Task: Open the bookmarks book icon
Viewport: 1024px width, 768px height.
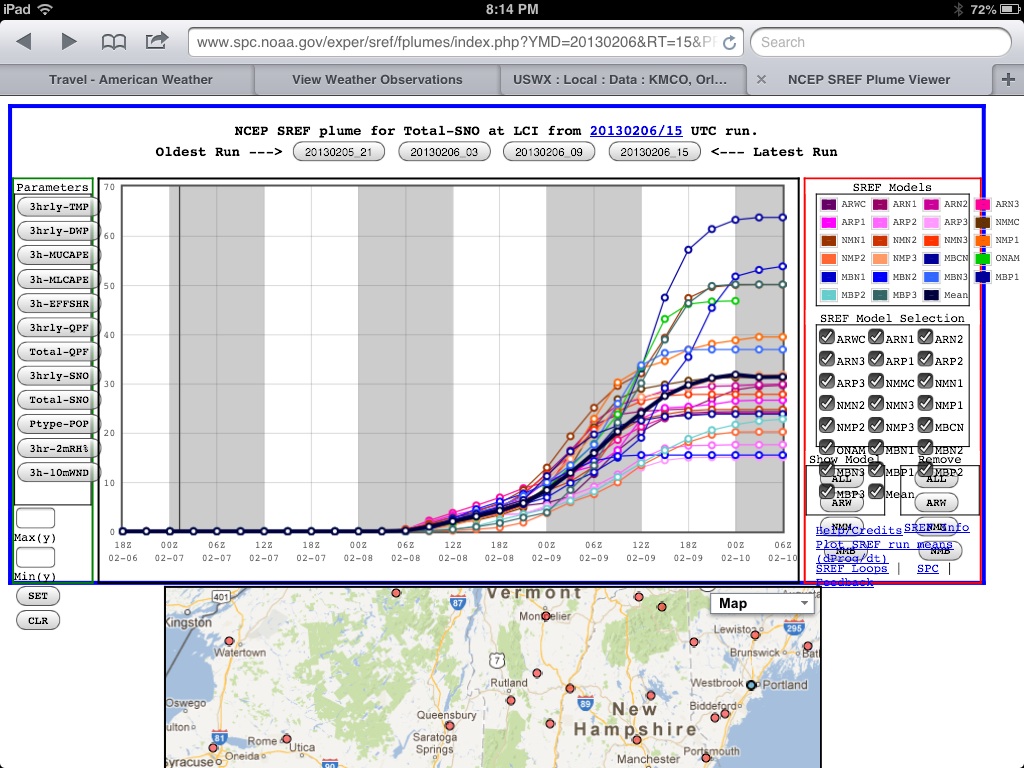Action: click(114, 41)
